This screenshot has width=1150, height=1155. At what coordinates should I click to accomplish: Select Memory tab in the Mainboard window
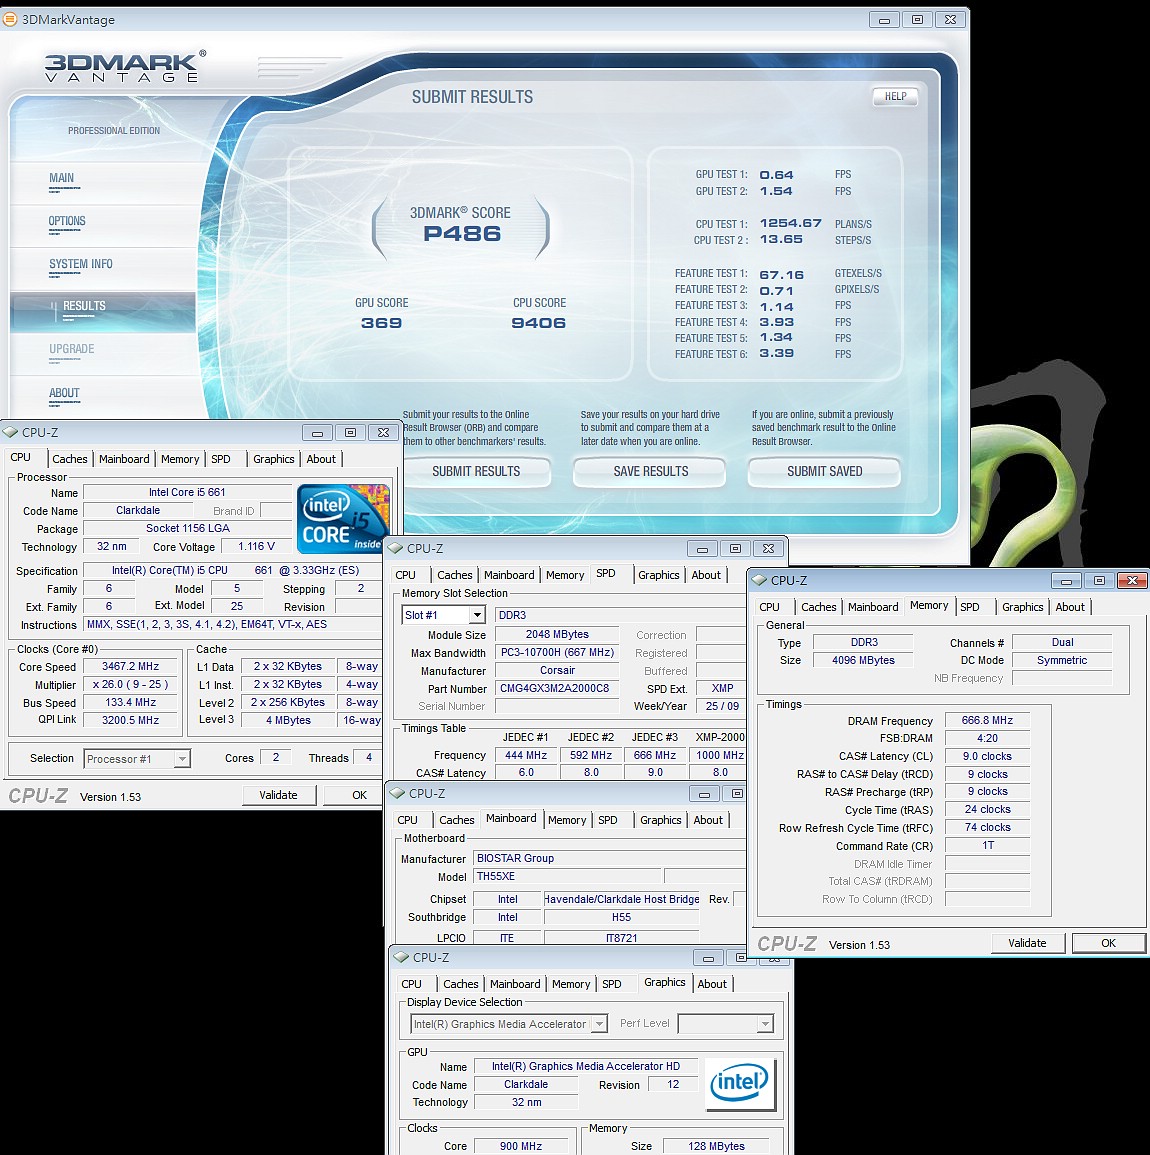(567, 820)
